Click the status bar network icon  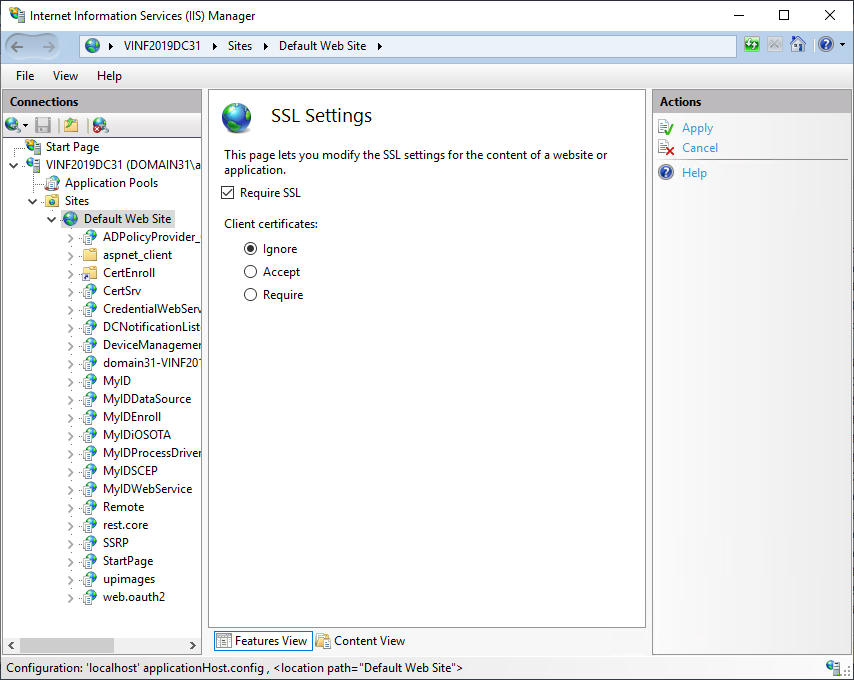click(834, 668)
